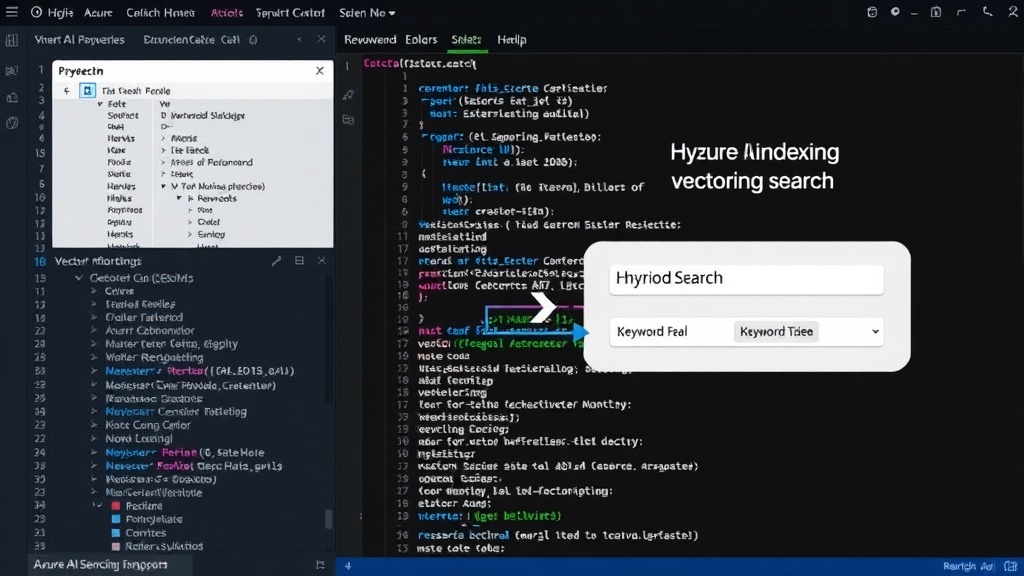The width and height of the screenshot is (1024, 576).
Task: Close the Pryeecin popup
Action: tap(319, 71)
